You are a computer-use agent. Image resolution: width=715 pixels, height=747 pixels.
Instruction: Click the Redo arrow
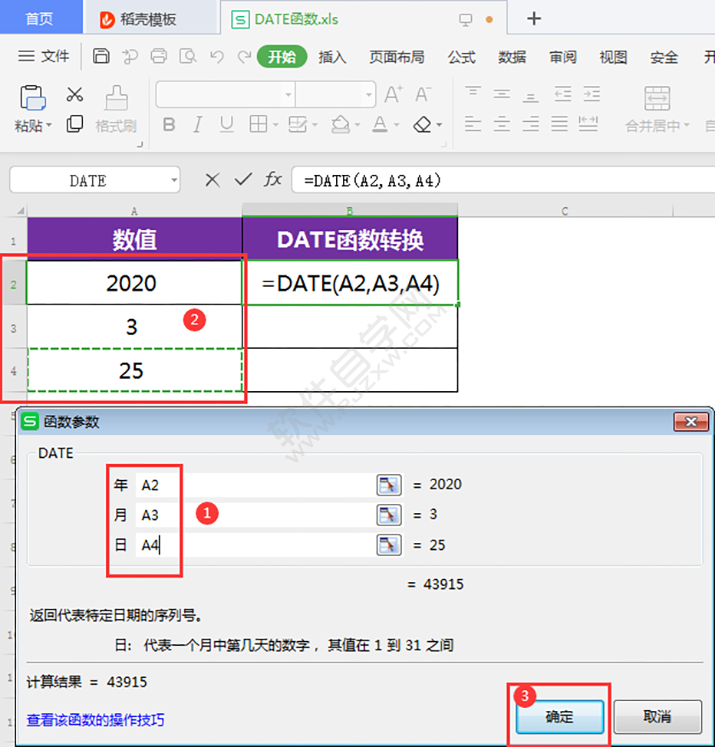pyautogui.click(x=244, y=57)
